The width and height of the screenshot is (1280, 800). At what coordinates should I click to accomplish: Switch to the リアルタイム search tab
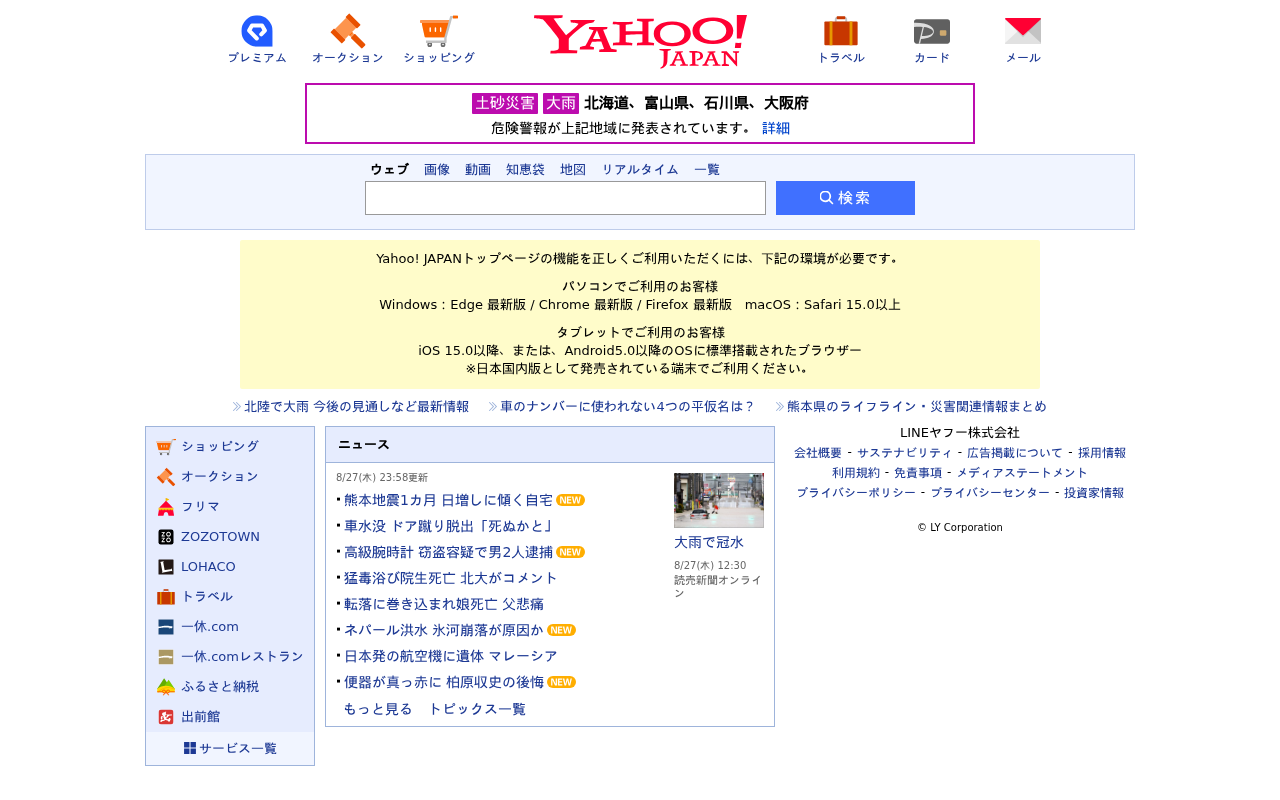pos(640,170)
